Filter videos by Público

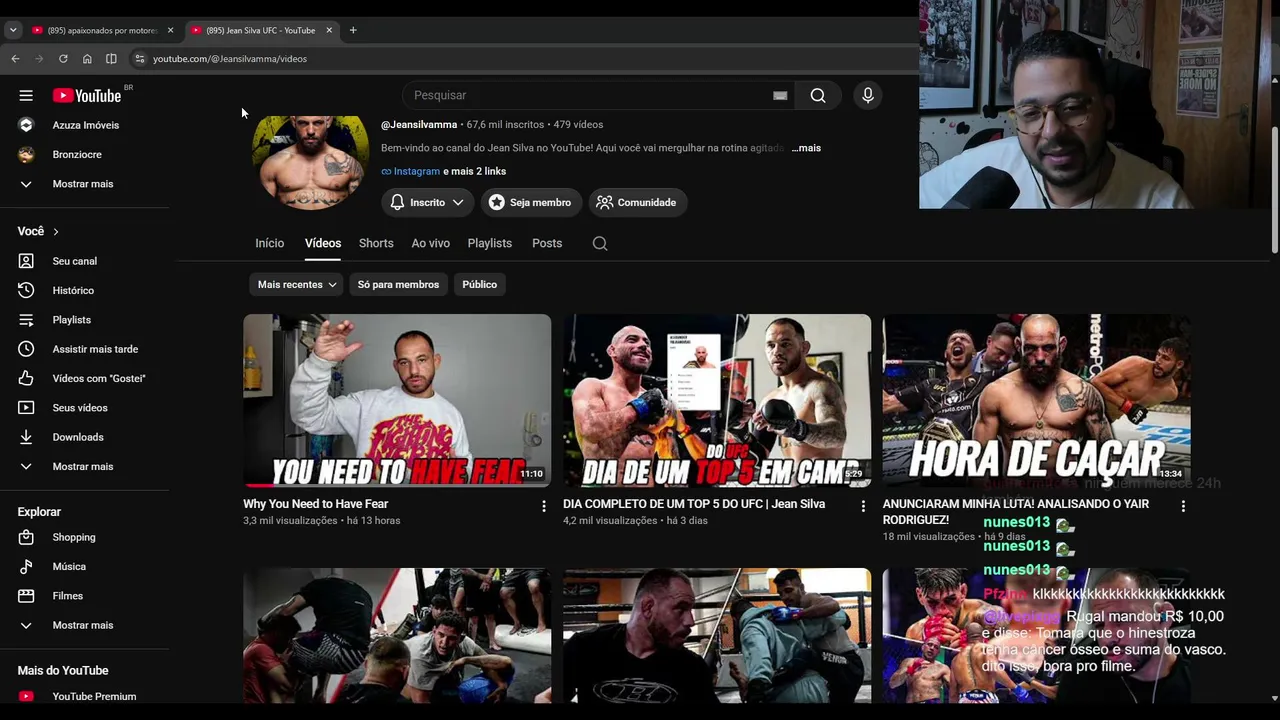point(480,285)
